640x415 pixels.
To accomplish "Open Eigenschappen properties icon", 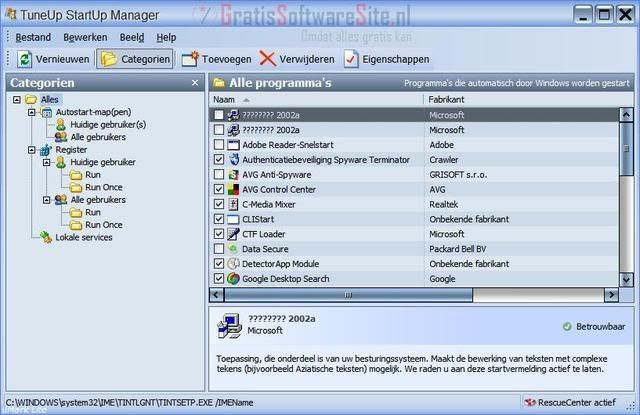I will pos(351,59).
